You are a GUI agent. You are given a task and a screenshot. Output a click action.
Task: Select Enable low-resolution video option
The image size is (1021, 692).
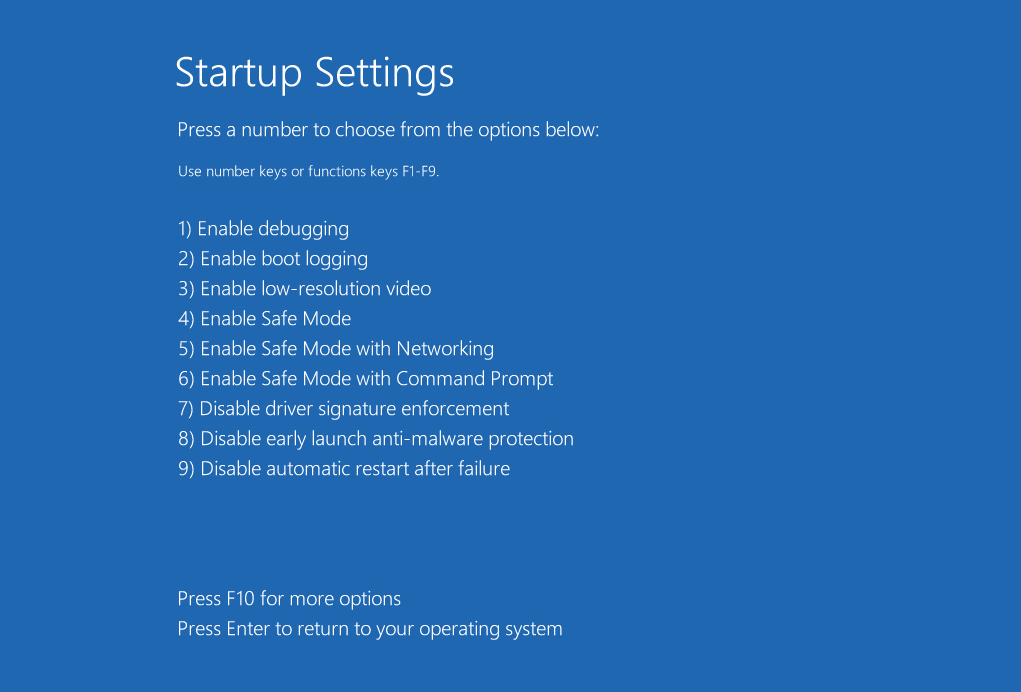coord(304,288)
